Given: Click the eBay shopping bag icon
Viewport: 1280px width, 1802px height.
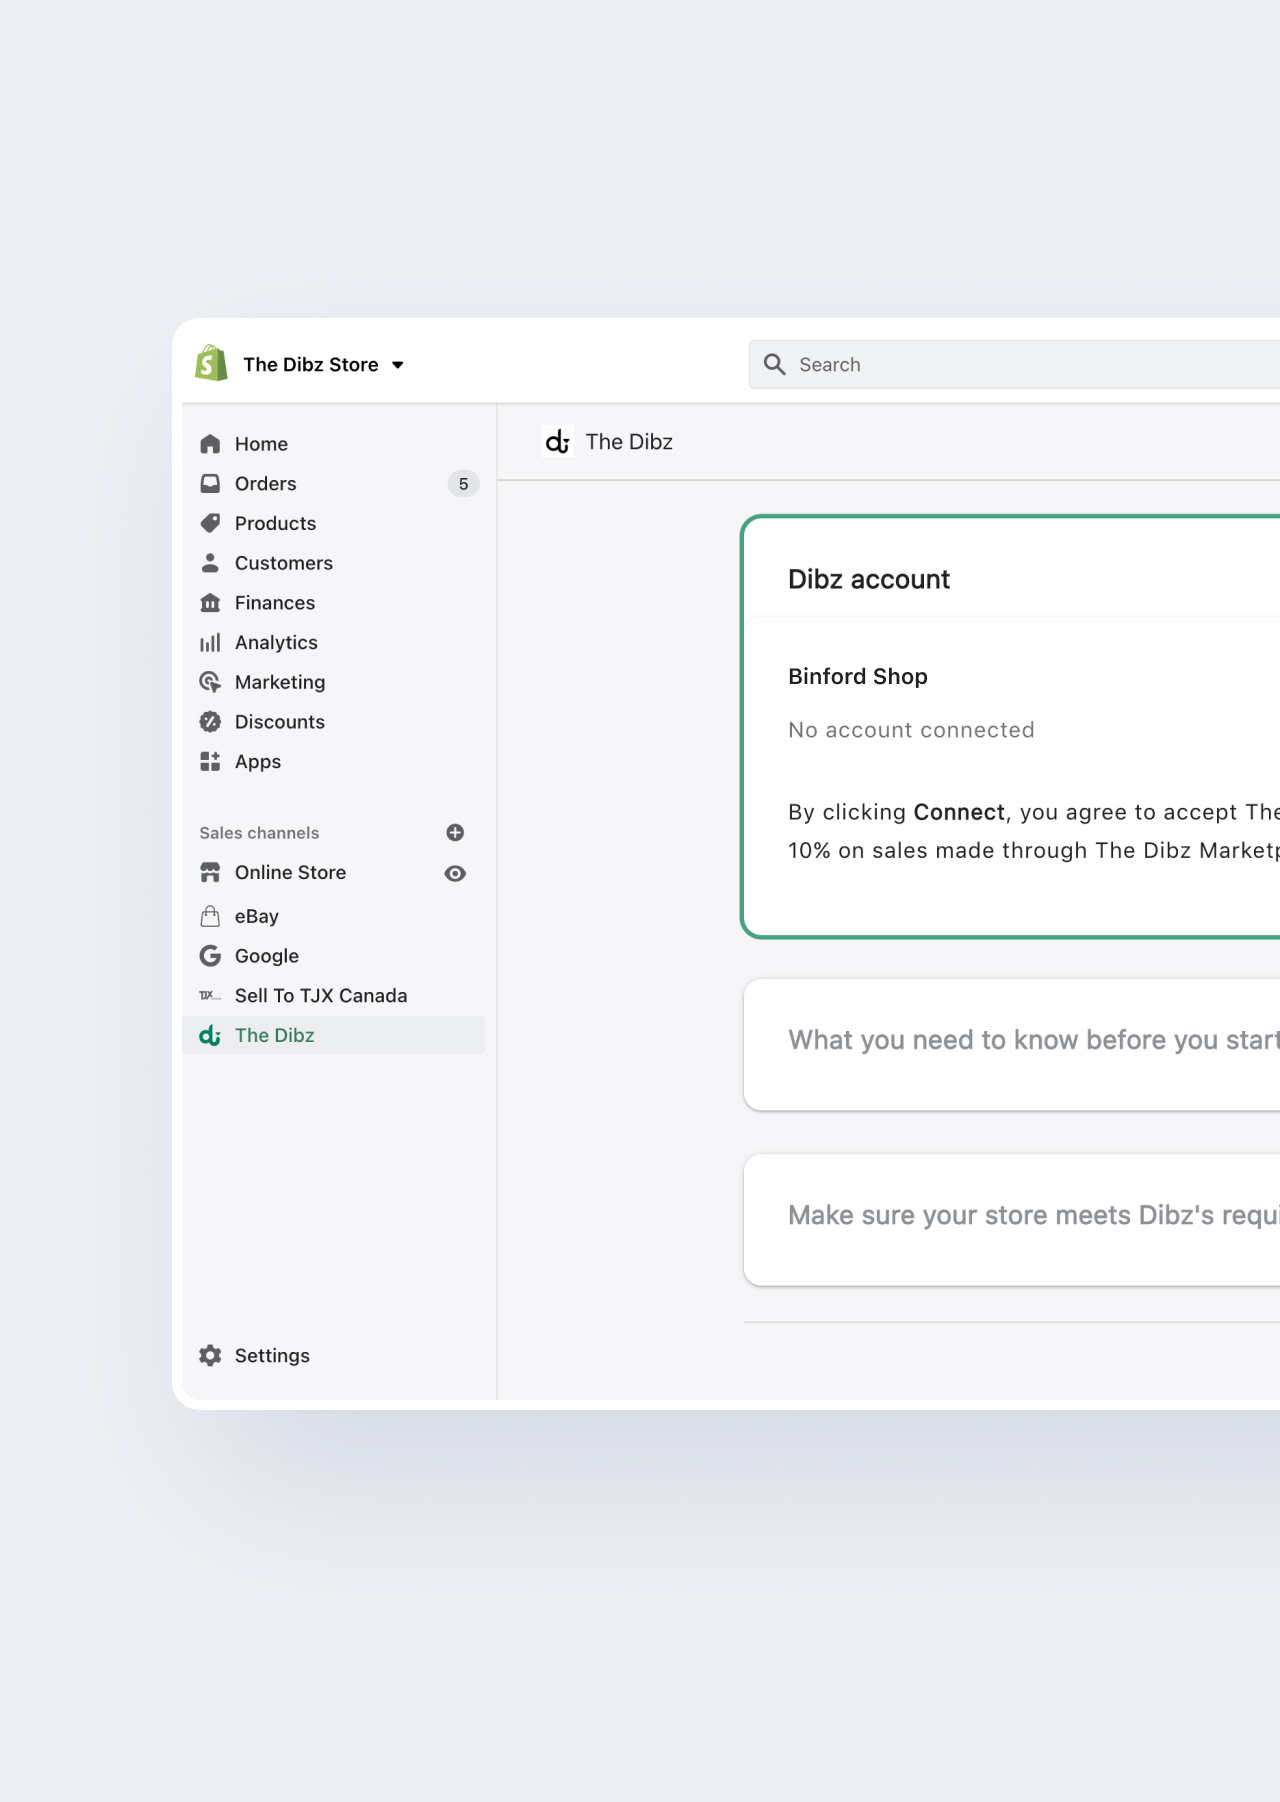Looking at the screenshot, I should [x=210, y=916].
